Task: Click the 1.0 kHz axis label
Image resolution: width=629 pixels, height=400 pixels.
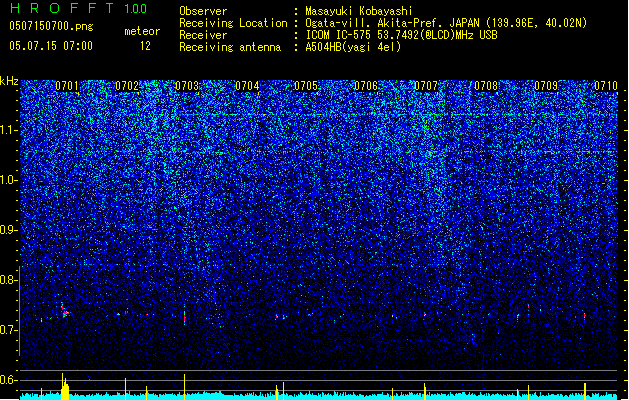Action: click(8, 180)
